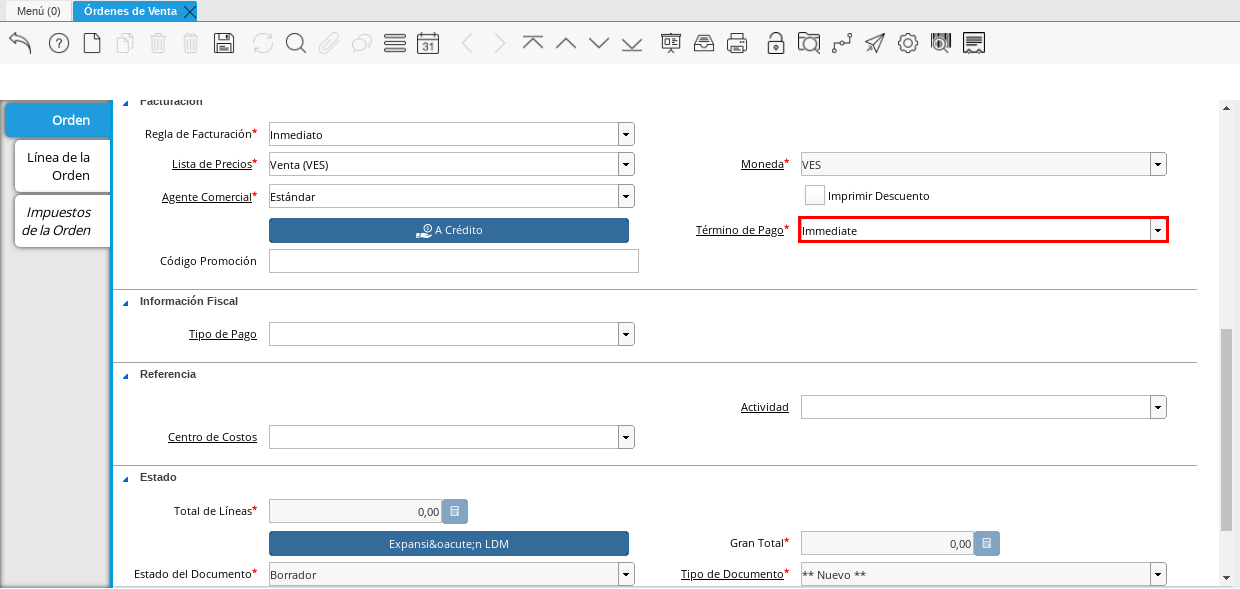Open record search magnifier icon

pos(295,43)
